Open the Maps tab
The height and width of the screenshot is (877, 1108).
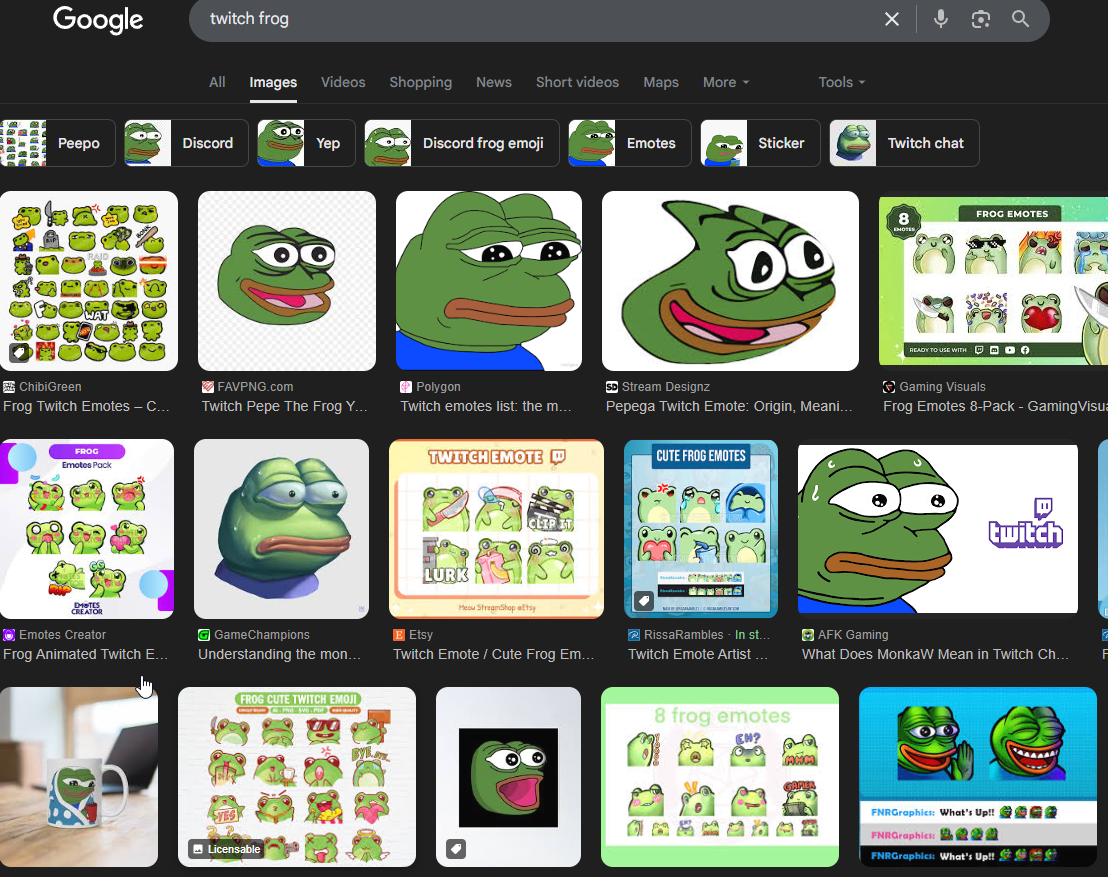click(661, 82)
